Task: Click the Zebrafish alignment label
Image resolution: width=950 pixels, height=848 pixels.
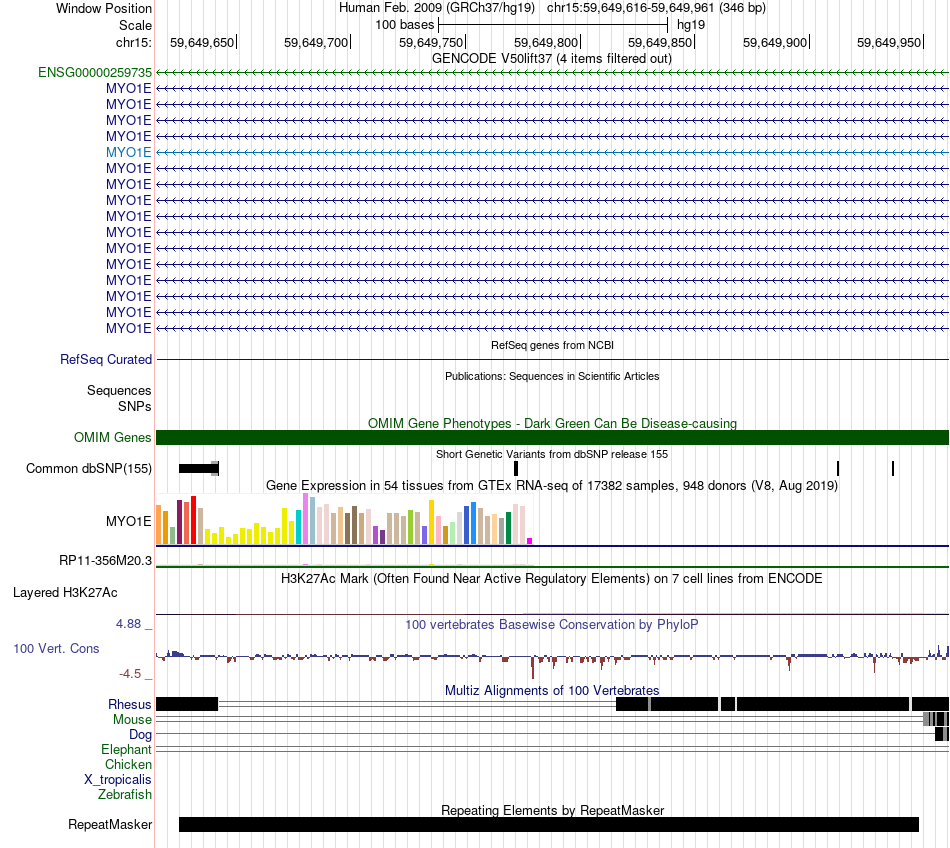Action: tap(125, 795)
